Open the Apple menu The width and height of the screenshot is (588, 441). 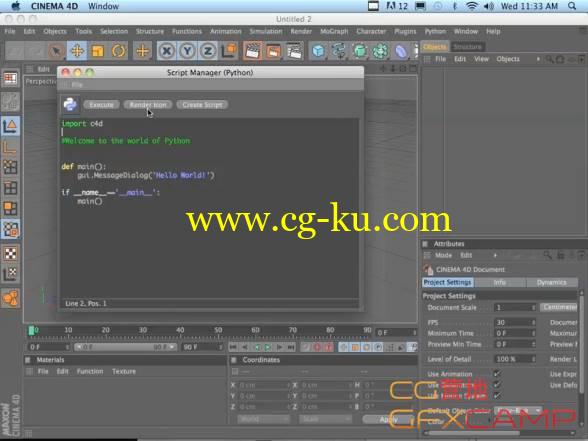pyautogui.click(x=16, y=6)
